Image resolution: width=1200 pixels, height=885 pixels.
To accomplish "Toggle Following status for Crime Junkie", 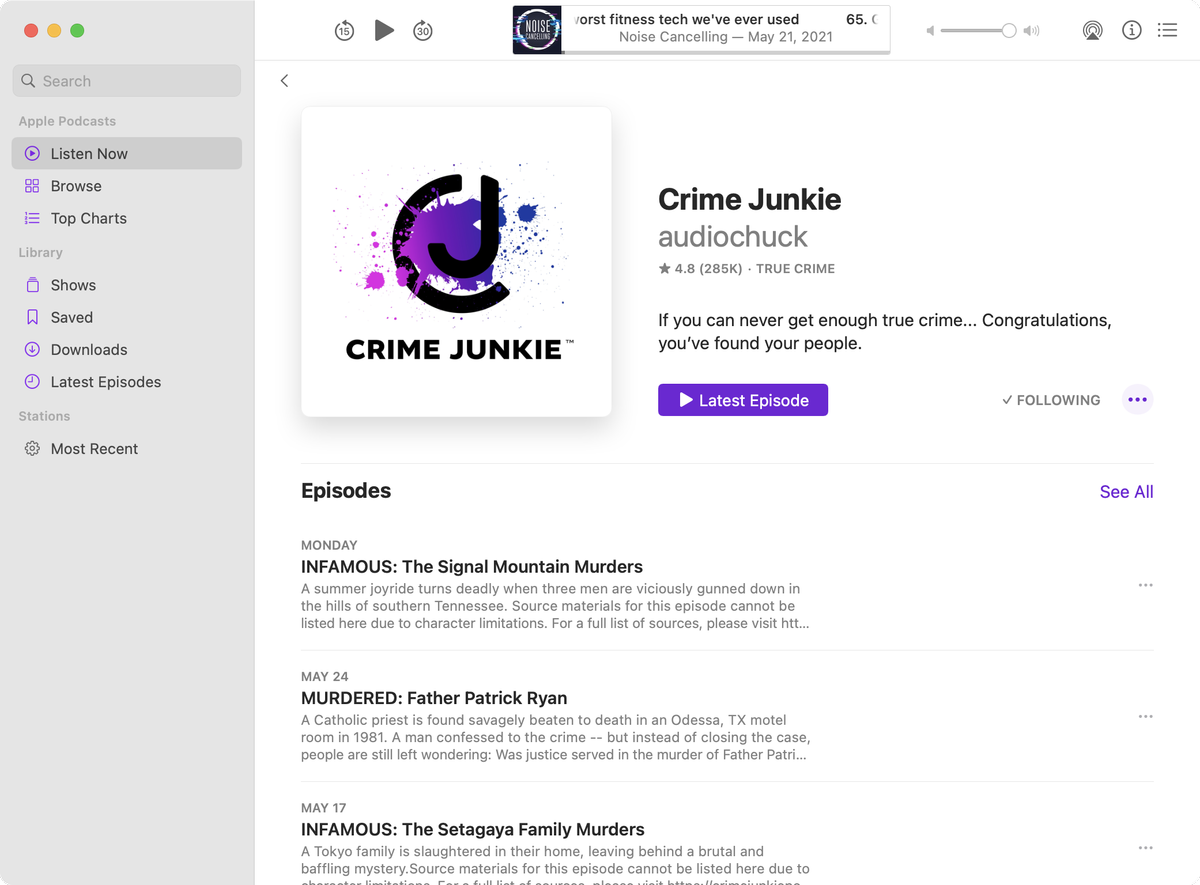I will point(1050,400).
